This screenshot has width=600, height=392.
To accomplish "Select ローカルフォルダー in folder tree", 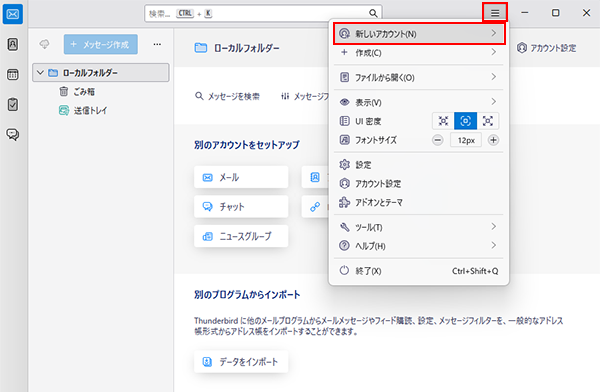I will tap(101, 72).
